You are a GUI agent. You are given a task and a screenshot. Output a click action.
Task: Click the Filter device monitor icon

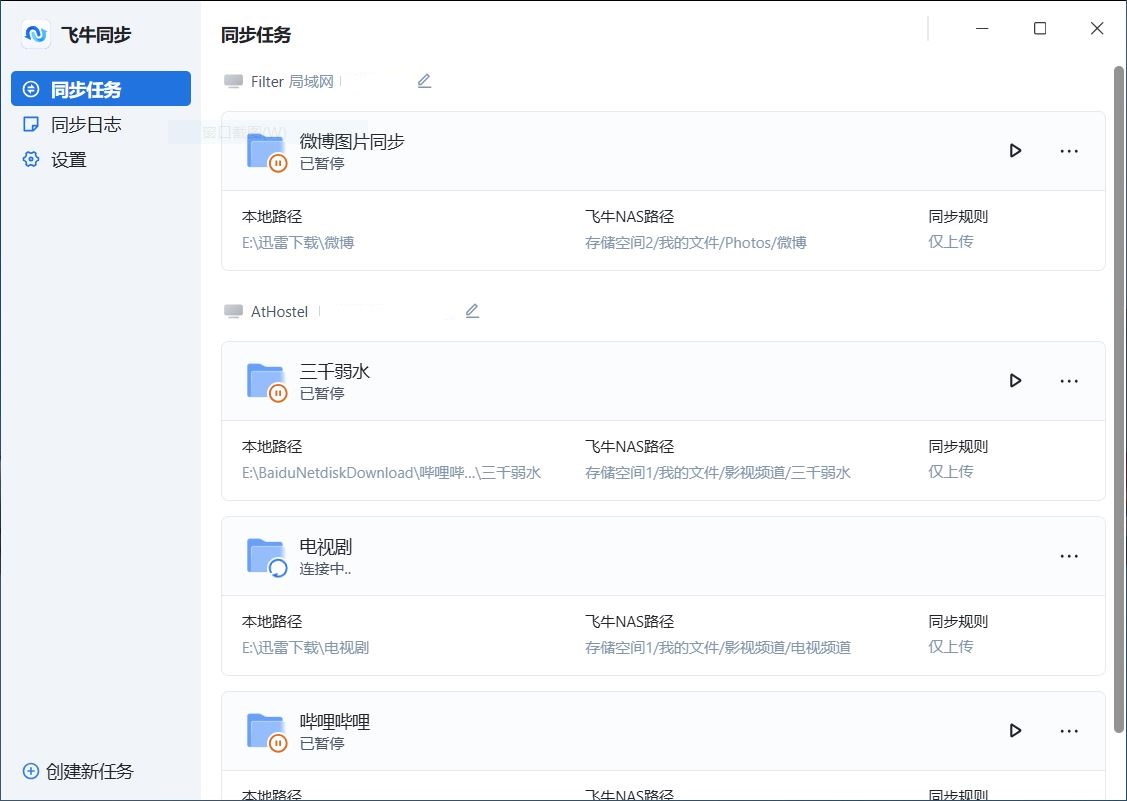[233, 82]
